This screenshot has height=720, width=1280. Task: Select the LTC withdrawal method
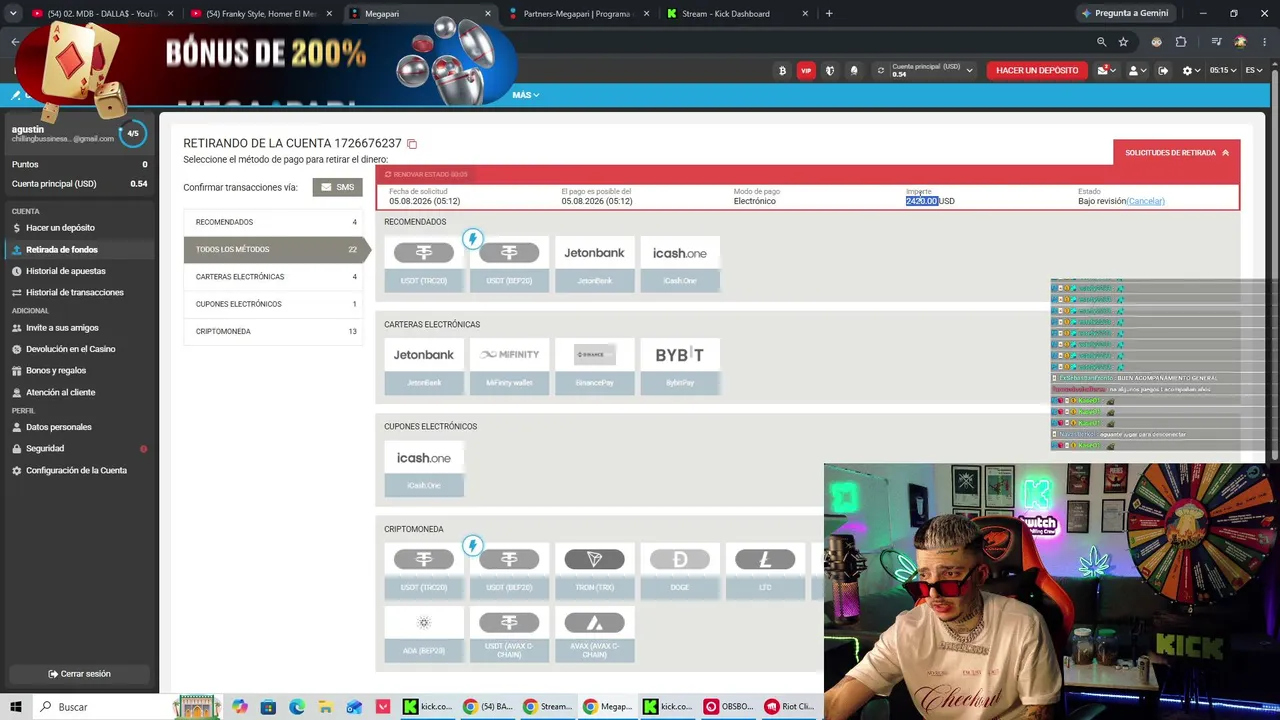[765, 570]
